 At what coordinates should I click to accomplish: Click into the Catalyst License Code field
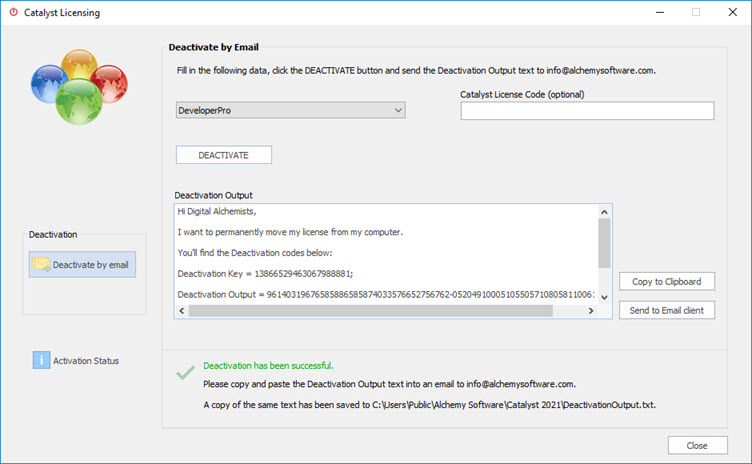tap(588, 111)
